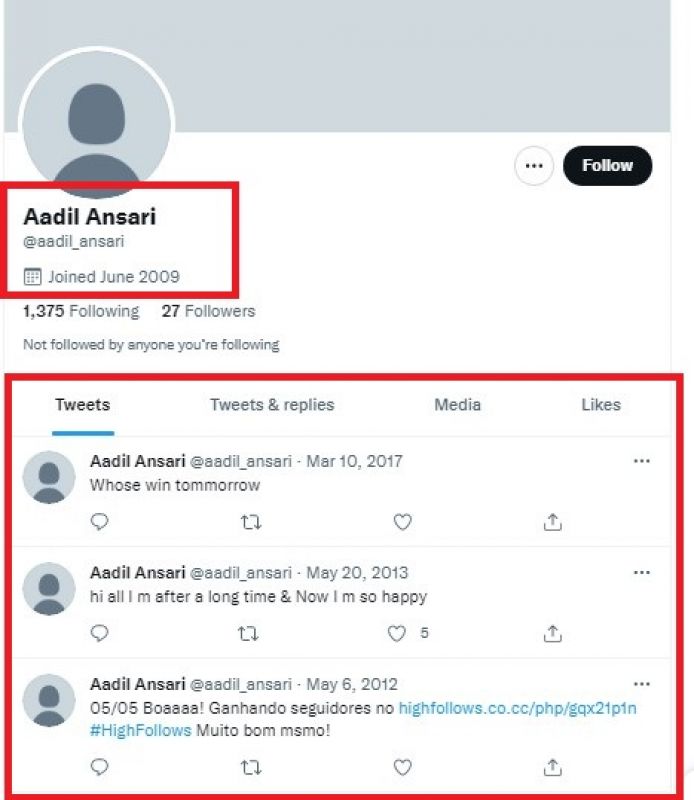Screen dimensions: 694x800
Task: Switch to the Media tab
Action: [x=457, y=405]
